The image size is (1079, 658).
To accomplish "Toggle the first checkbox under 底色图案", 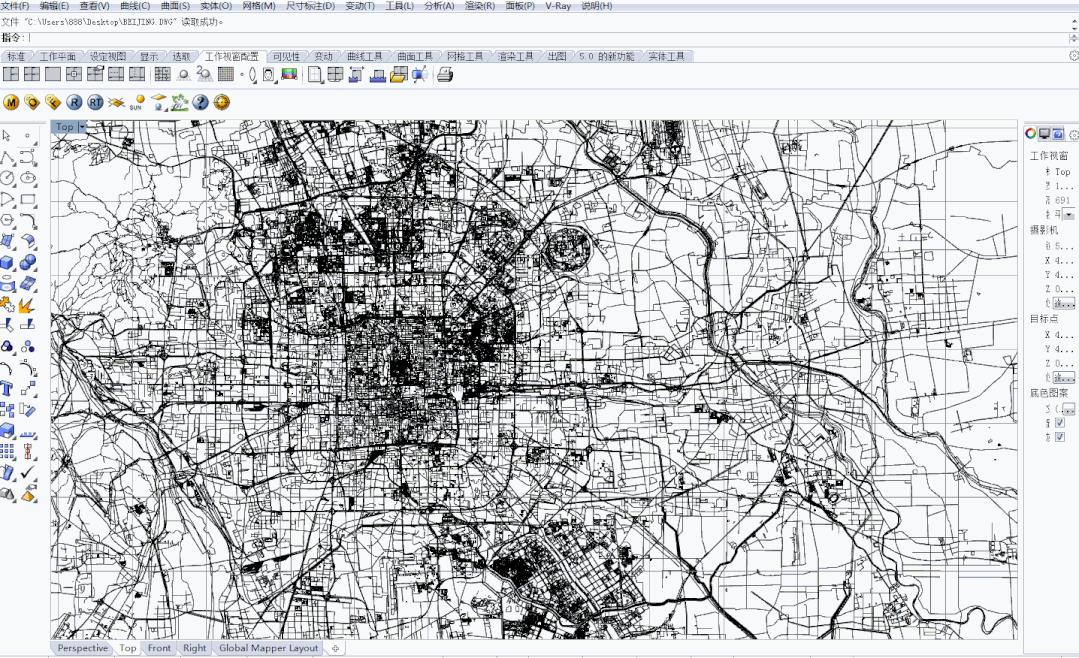I will pos(1060,423).
